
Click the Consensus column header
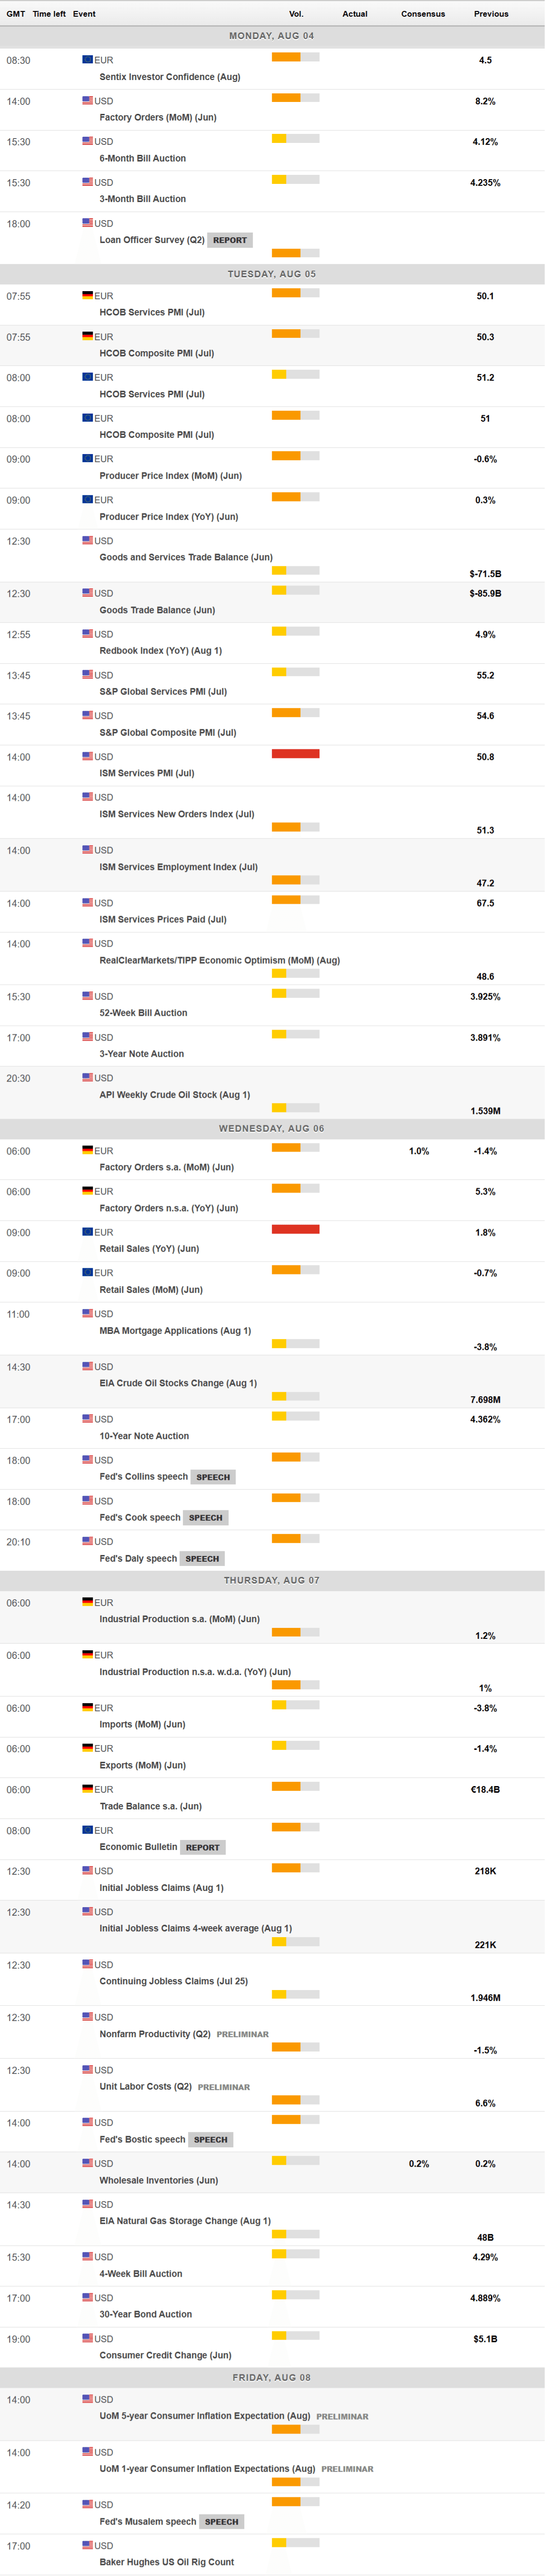coord(423,14)
